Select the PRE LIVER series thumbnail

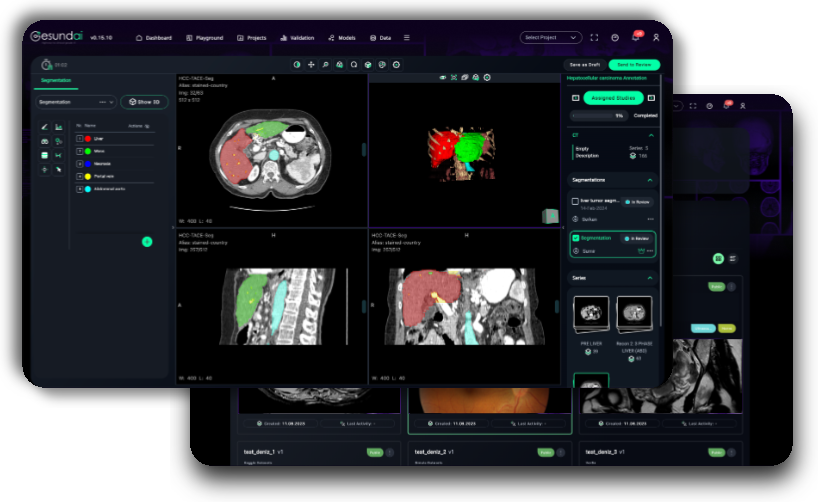(591, 314)
